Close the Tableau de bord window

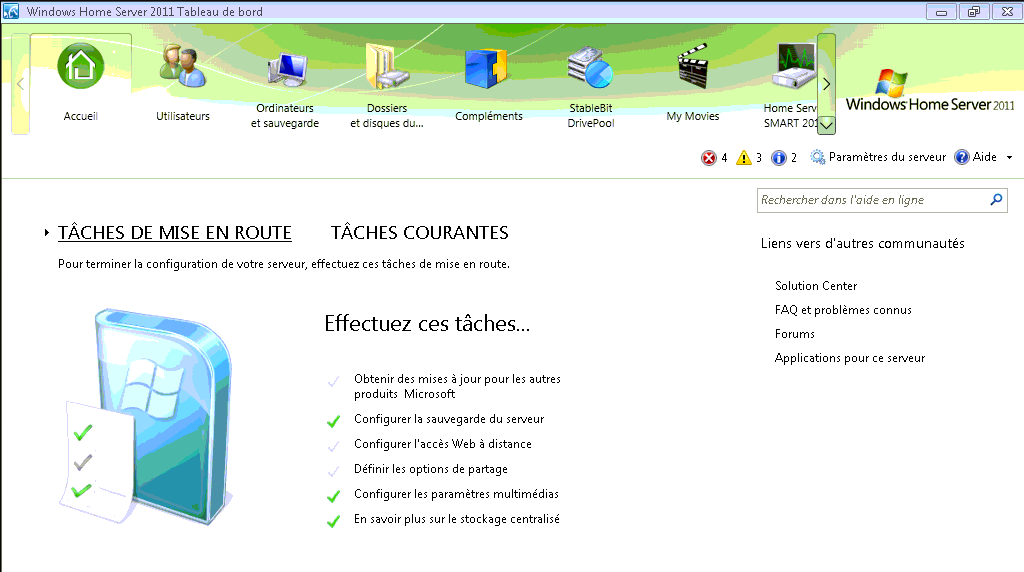click(1007, 11)
